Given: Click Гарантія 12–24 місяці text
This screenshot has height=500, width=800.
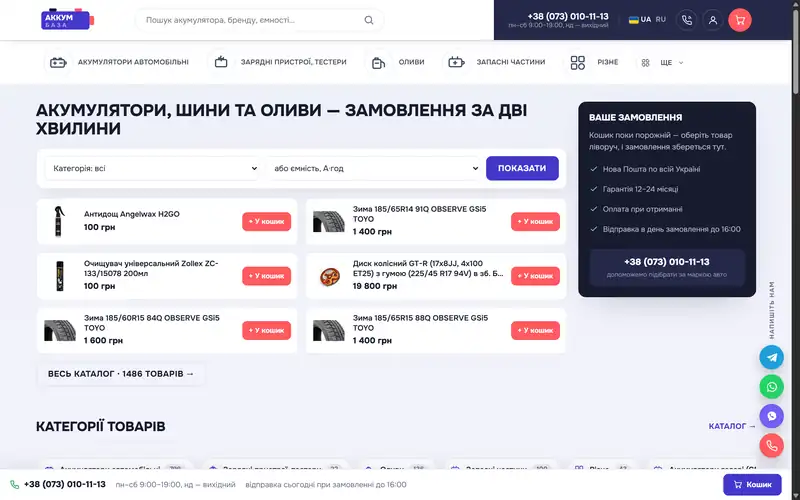Looking at the screenshot, I should pos(640,189).
